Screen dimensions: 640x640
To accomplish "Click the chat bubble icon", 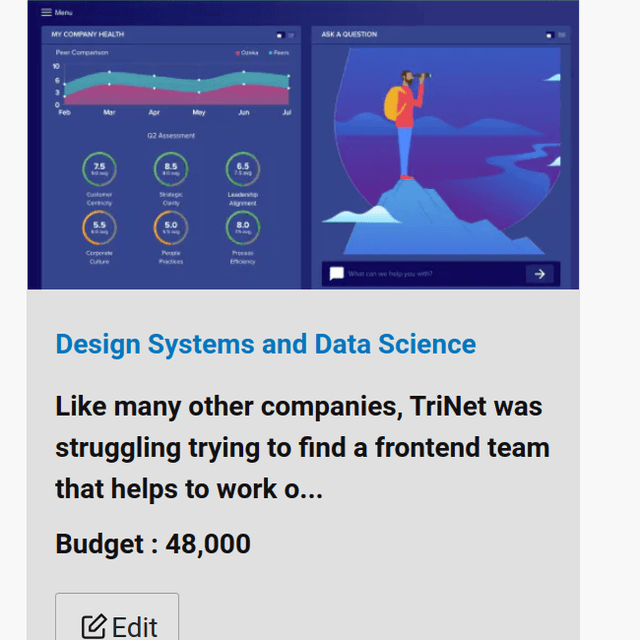I will point(337,273).
